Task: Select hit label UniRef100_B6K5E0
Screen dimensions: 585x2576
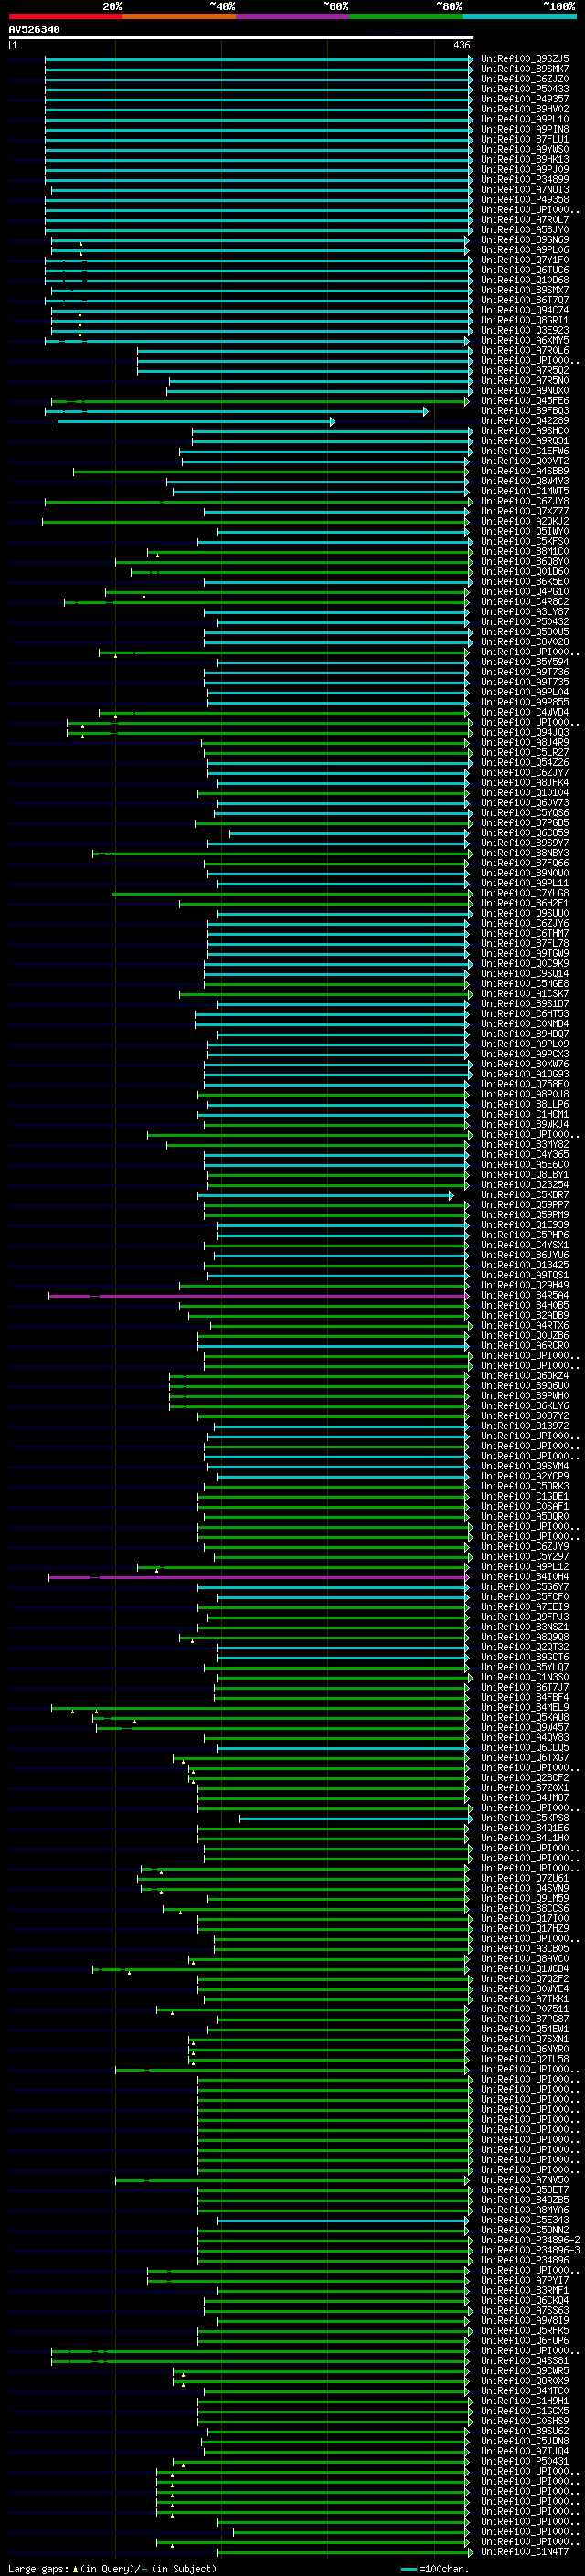Action: point(525,582)
